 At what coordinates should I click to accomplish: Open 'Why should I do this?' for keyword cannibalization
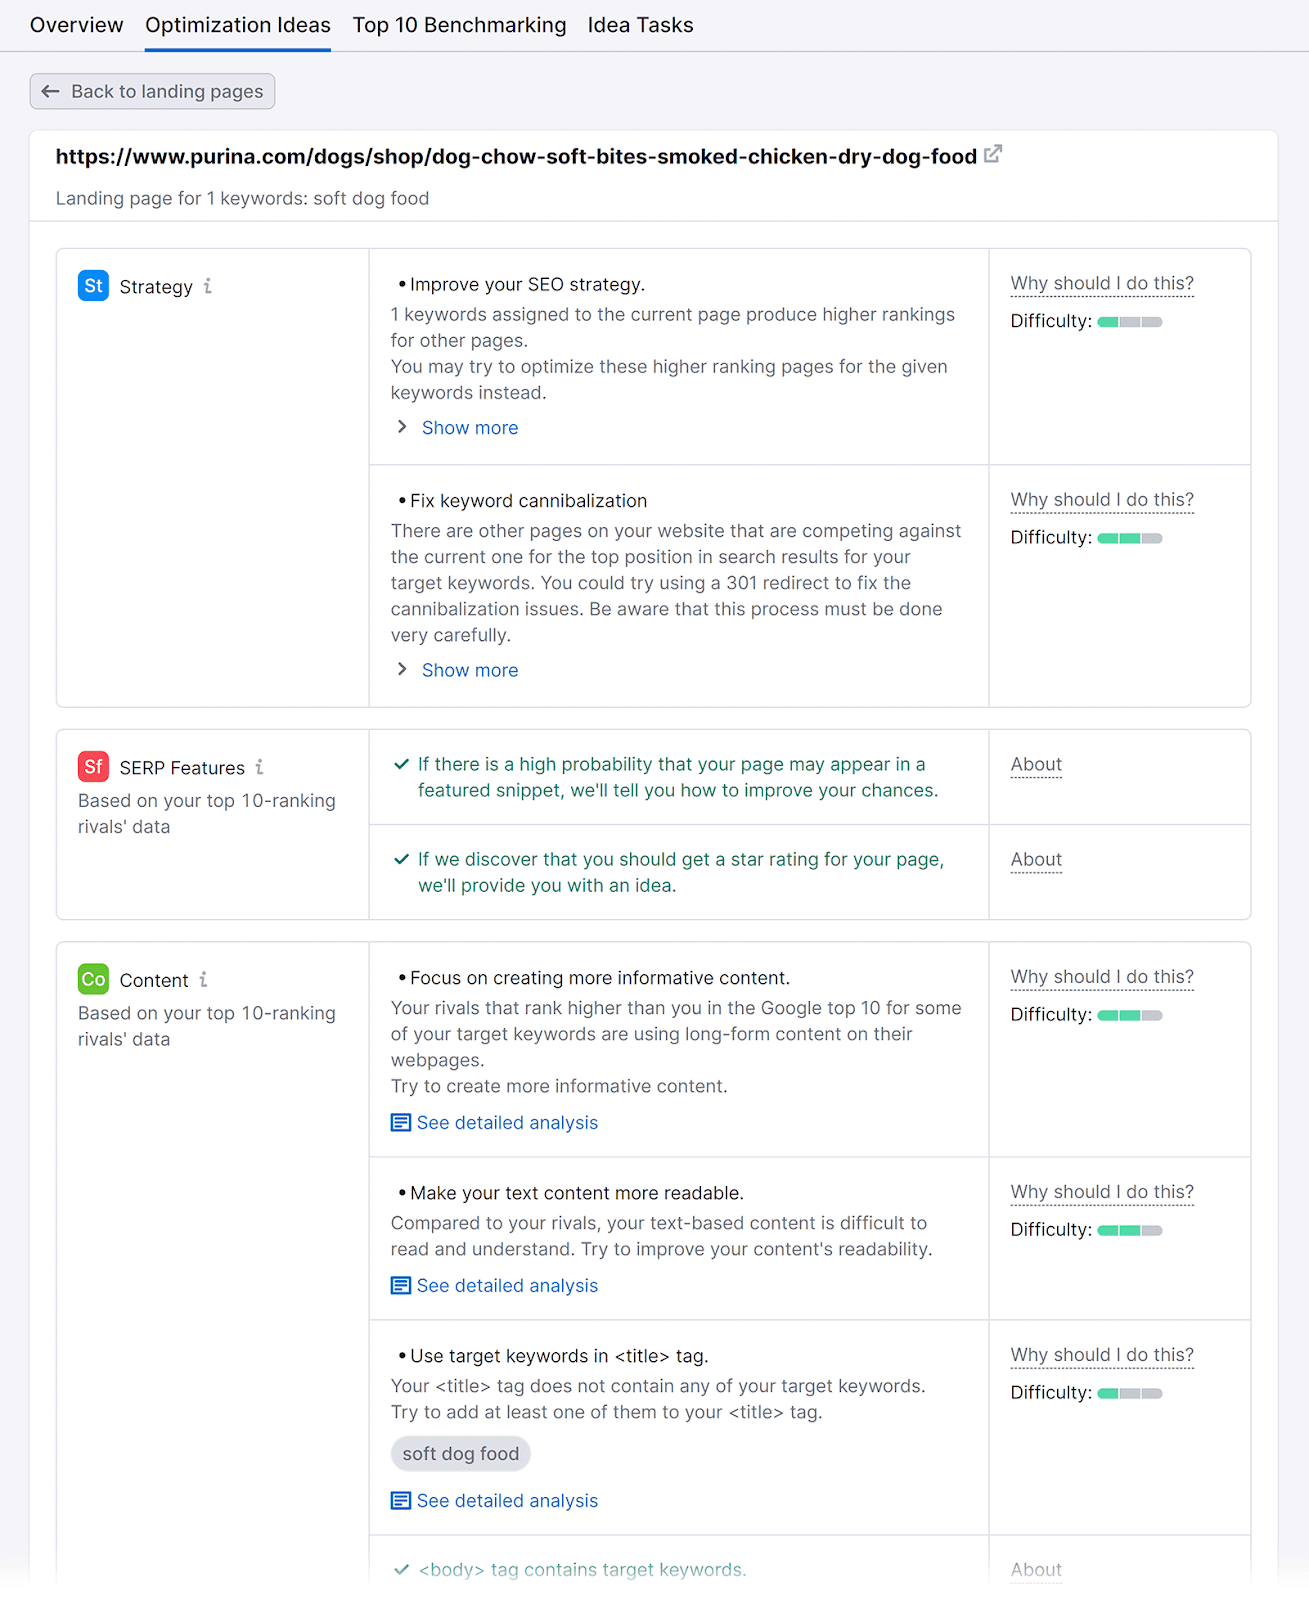(1101, 499)
